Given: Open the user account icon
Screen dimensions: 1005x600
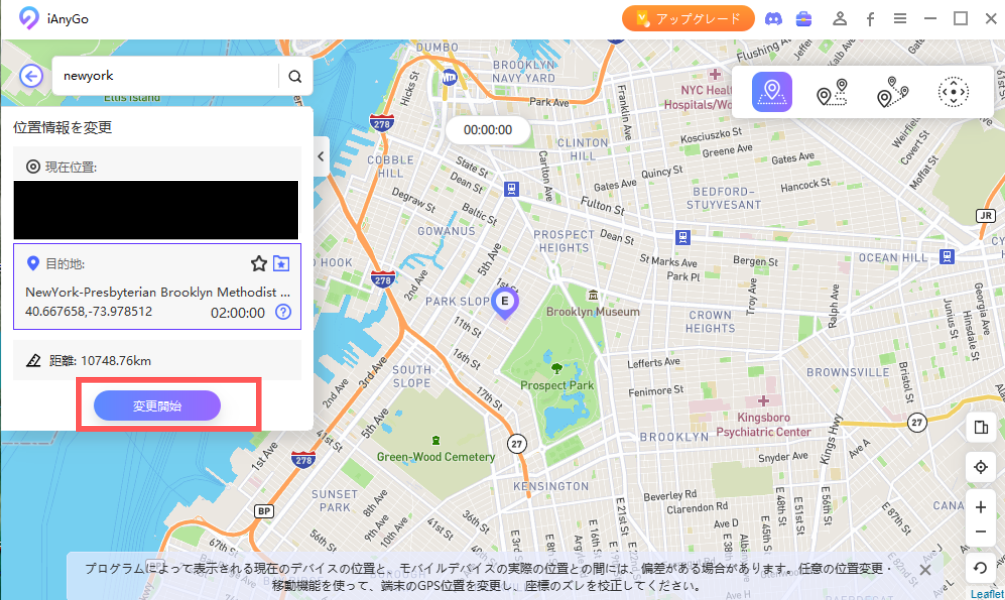Looking at the screenshot, I should (840, 19).
